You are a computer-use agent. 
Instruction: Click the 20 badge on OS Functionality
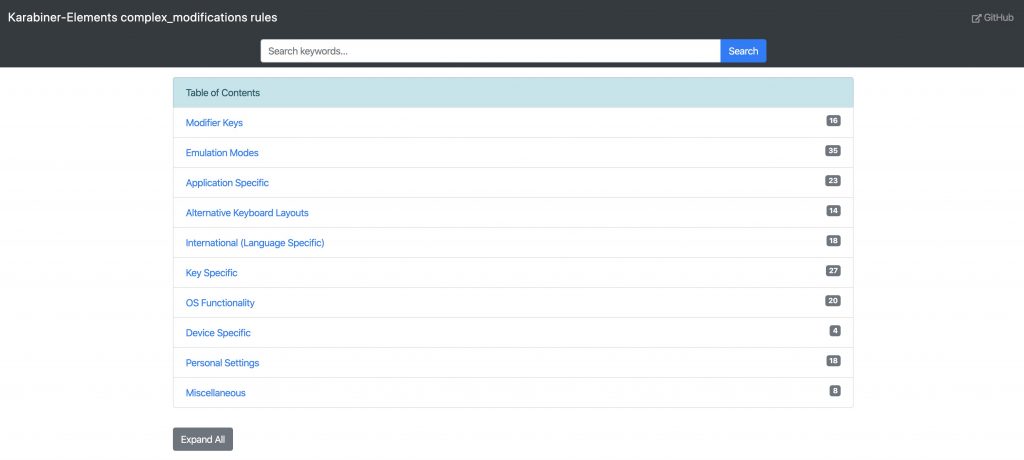(833, 301)
